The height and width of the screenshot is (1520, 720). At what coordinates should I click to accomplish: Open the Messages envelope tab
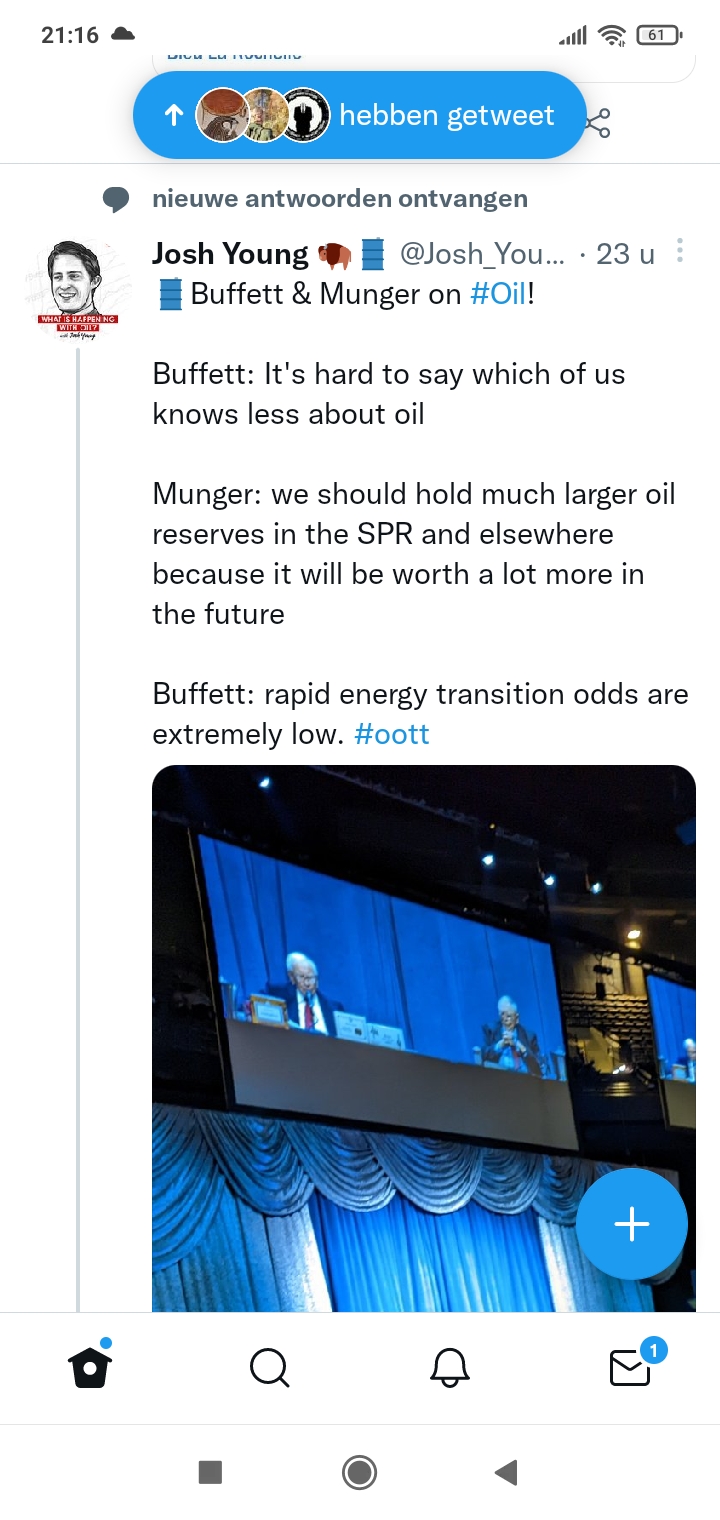[632, 1364]
